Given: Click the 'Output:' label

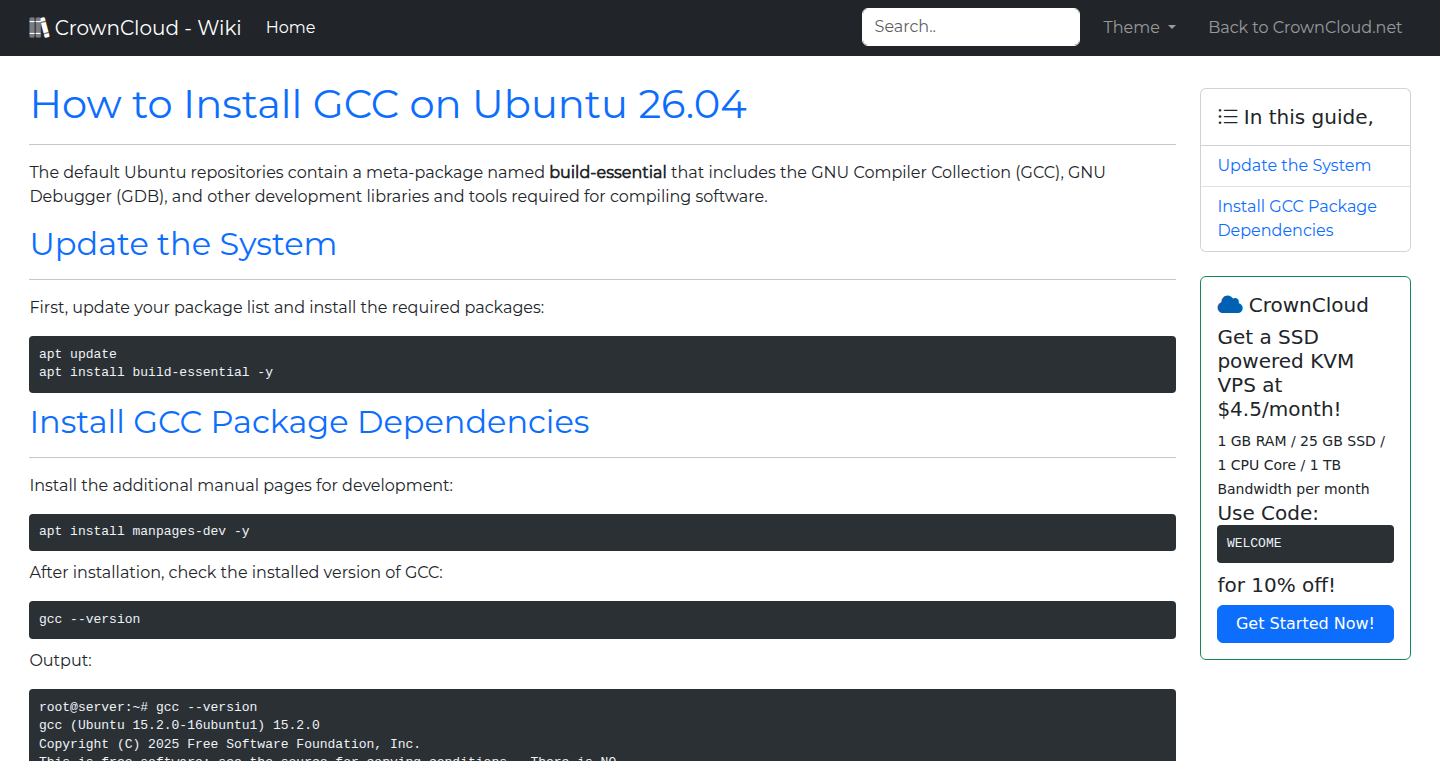Looking at the screenshot, I should pyautogui.click(x=61, y=660).
